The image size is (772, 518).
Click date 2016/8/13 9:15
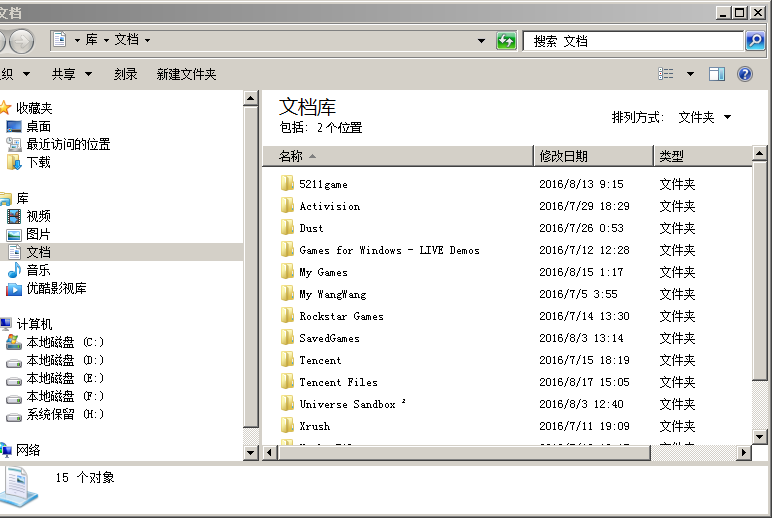pos(581,184)
